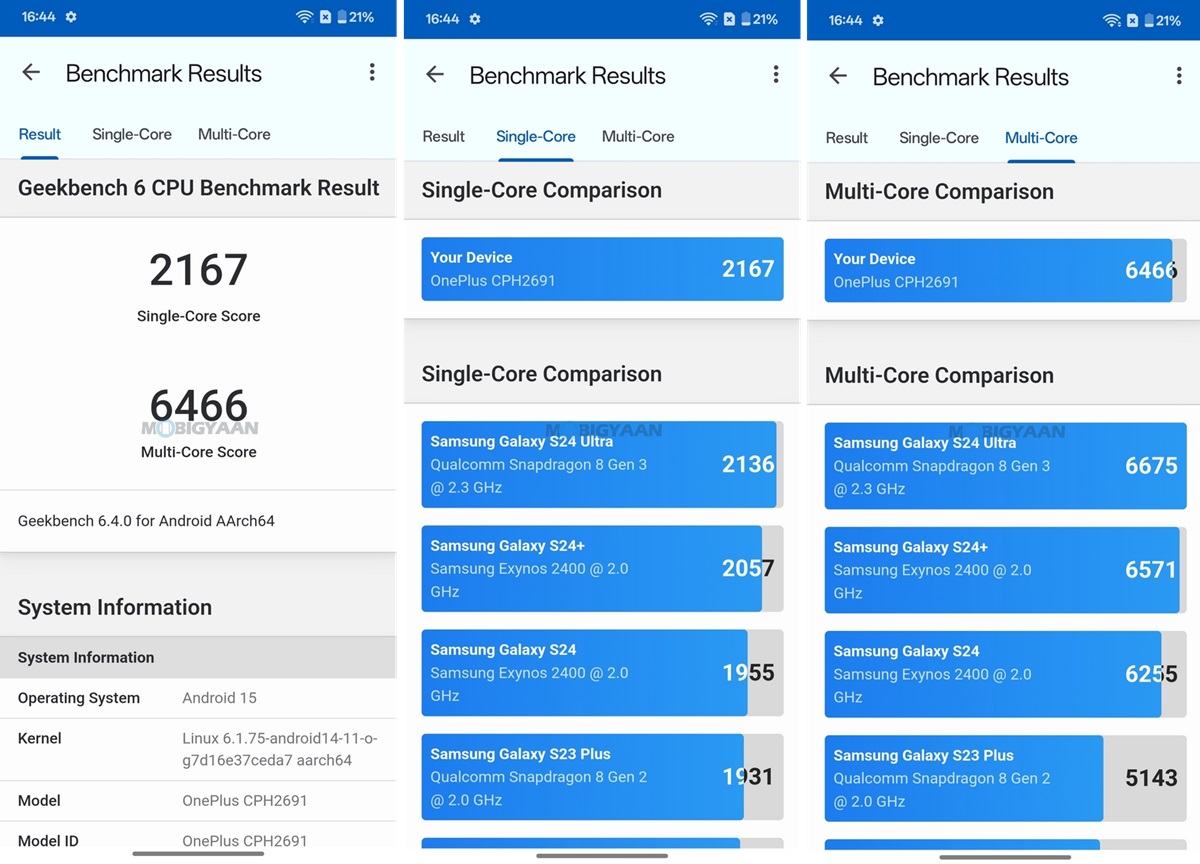The height and width of the screenshot is (864, 1200).
Task: Tap Galaxy S24+ single-core bar 2057
Action: (602, 568)
